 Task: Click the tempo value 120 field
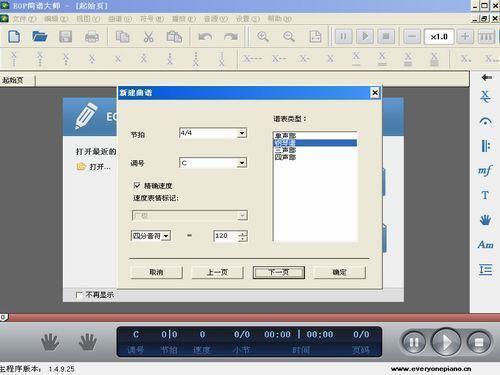(226, 236)
